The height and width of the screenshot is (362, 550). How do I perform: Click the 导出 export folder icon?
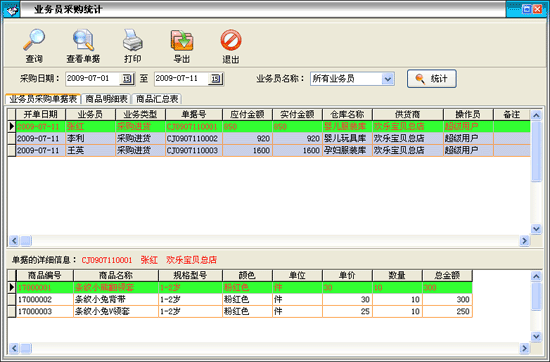[182, 40]
